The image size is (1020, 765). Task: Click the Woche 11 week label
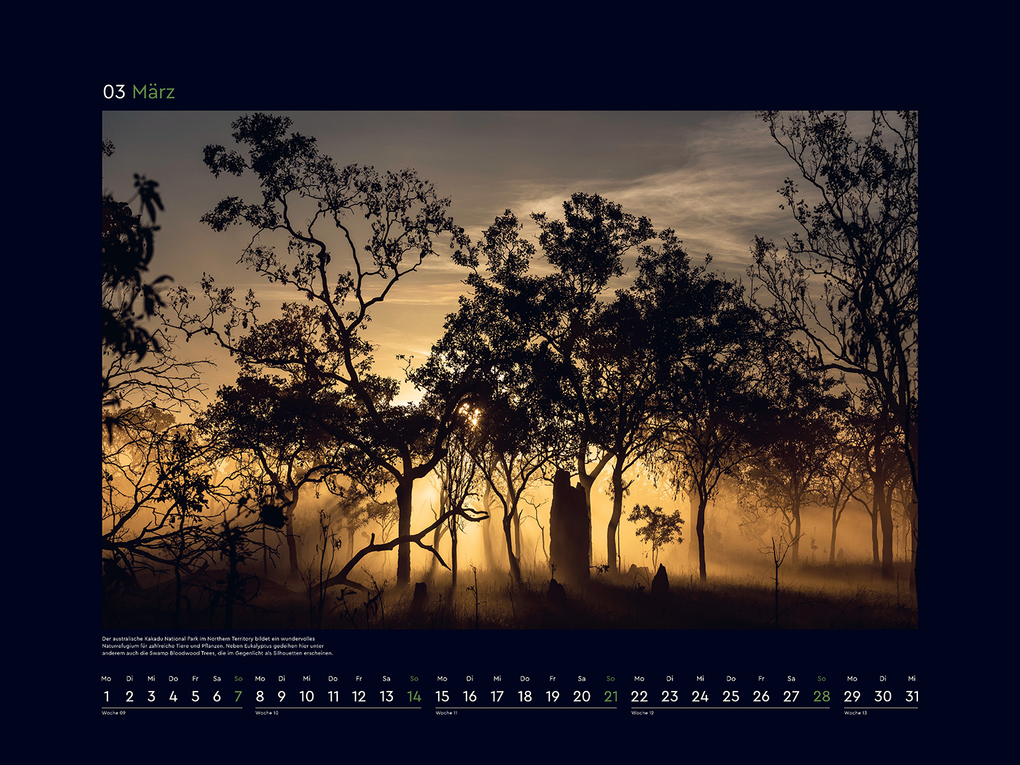448,713
